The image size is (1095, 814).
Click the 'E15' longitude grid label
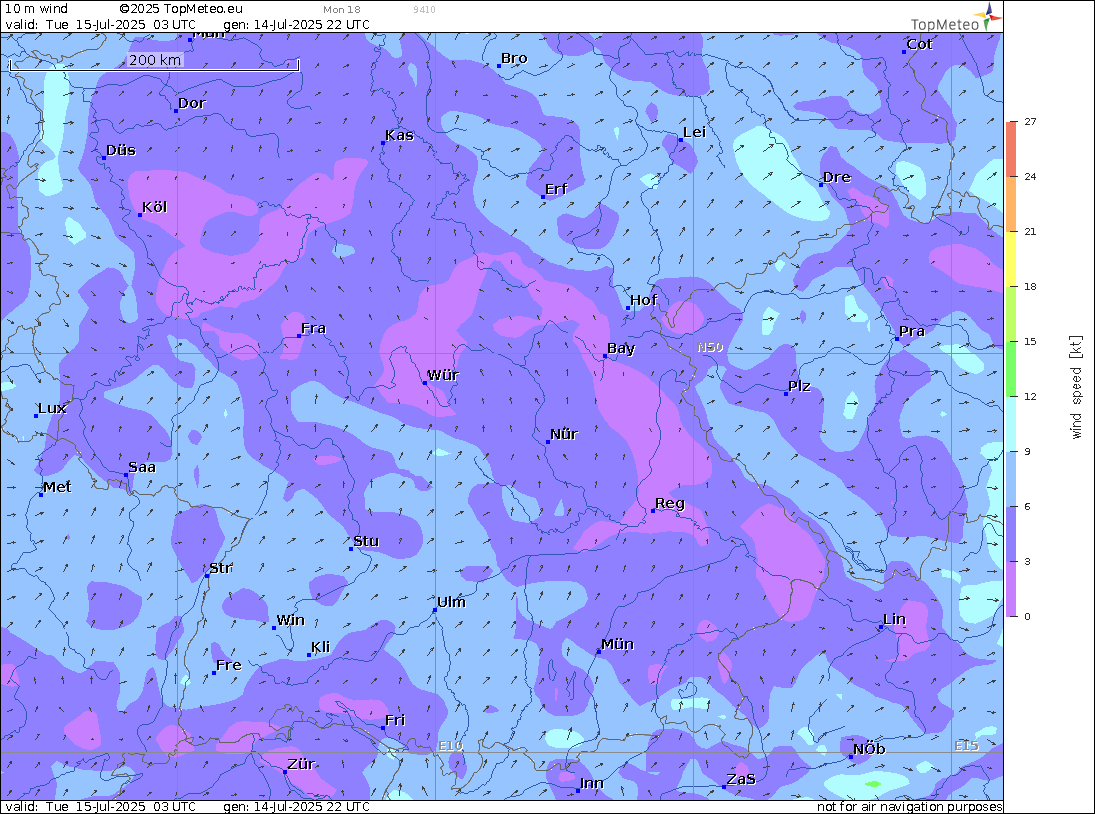pos(967,746)
